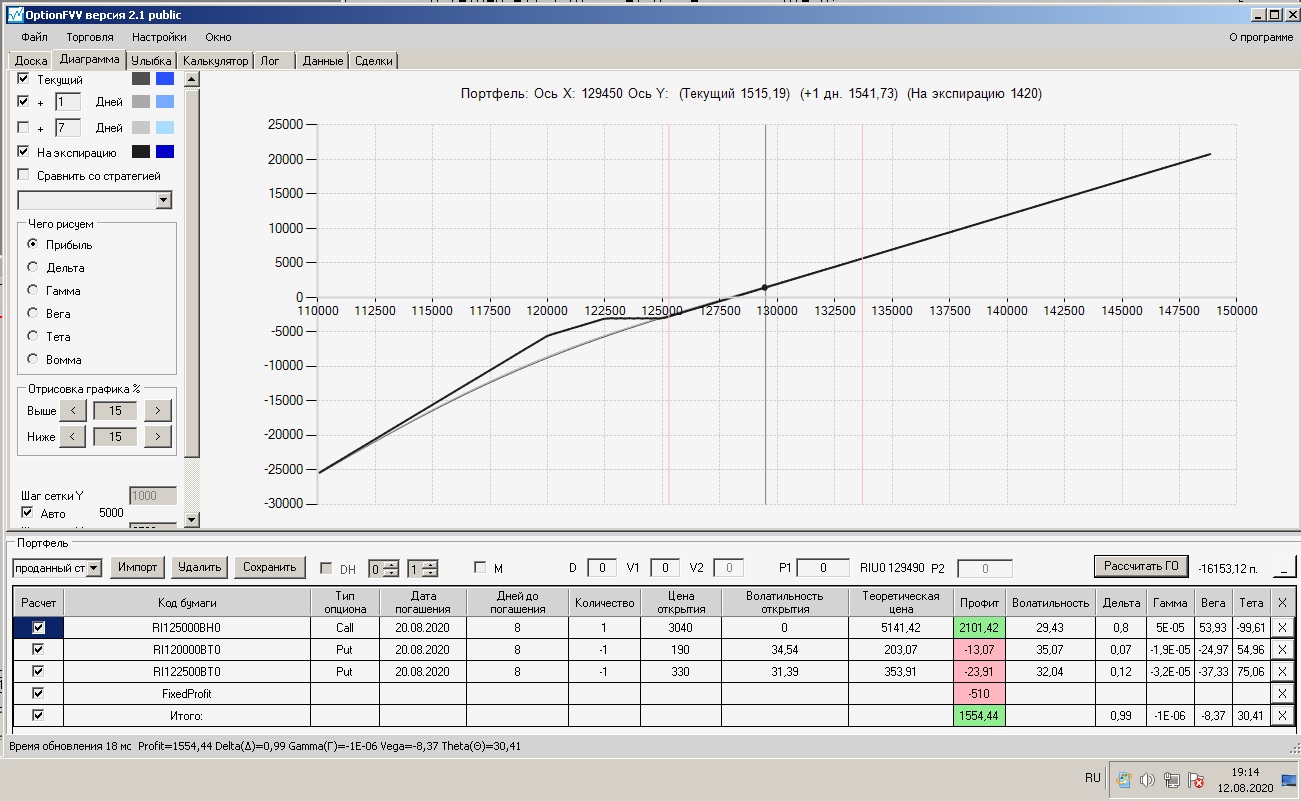1301x801 pixels.
Task: Uncheck the Текущий curve checkbox
Action: [23, 79]
